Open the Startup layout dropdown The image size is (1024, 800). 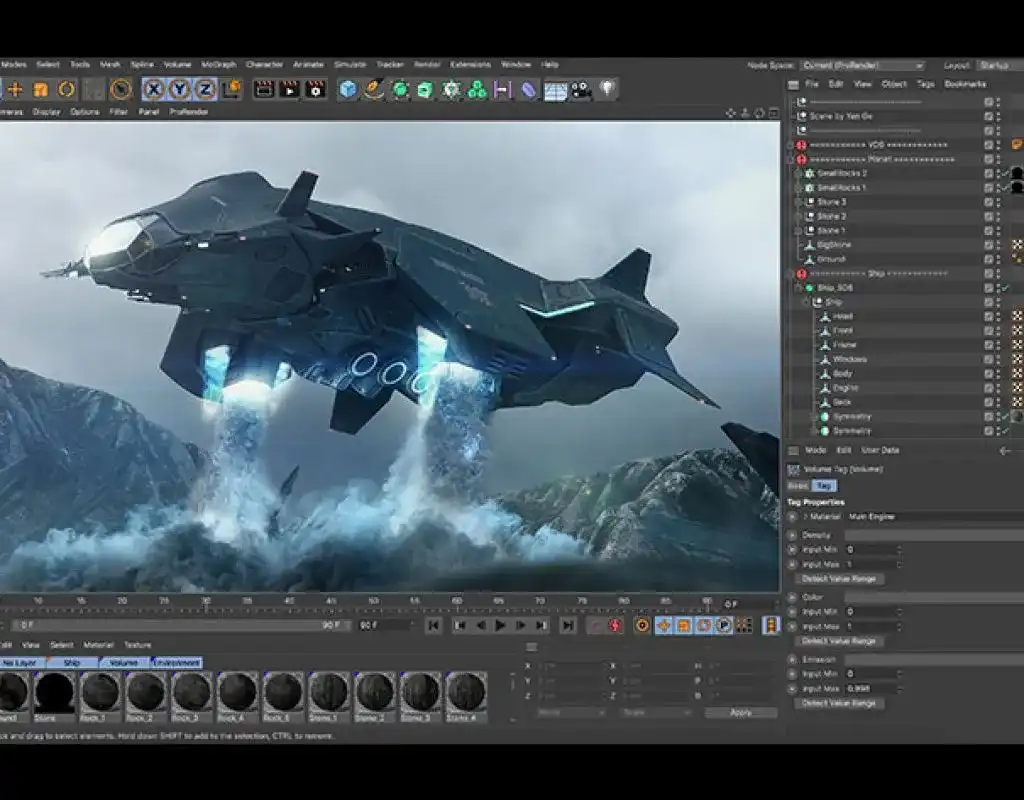click(994, 66)
